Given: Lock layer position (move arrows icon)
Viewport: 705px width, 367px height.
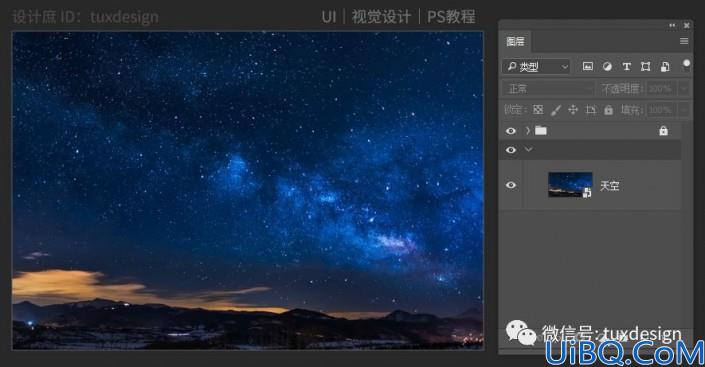Looking at the screenshot, I should [x=573, y=110].
